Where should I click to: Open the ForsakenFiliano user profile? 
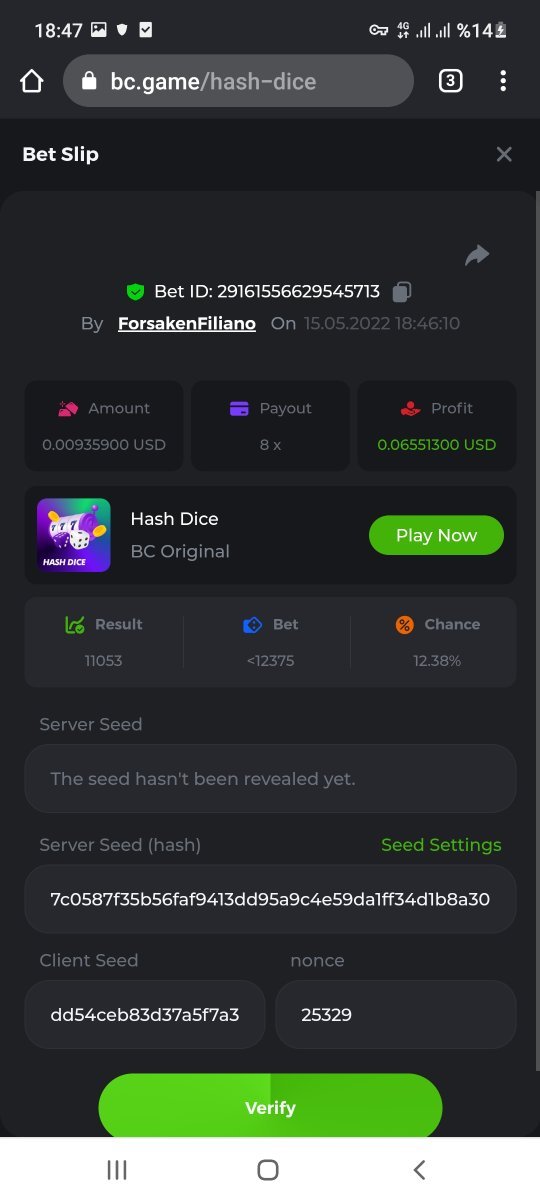coord(187,324)
